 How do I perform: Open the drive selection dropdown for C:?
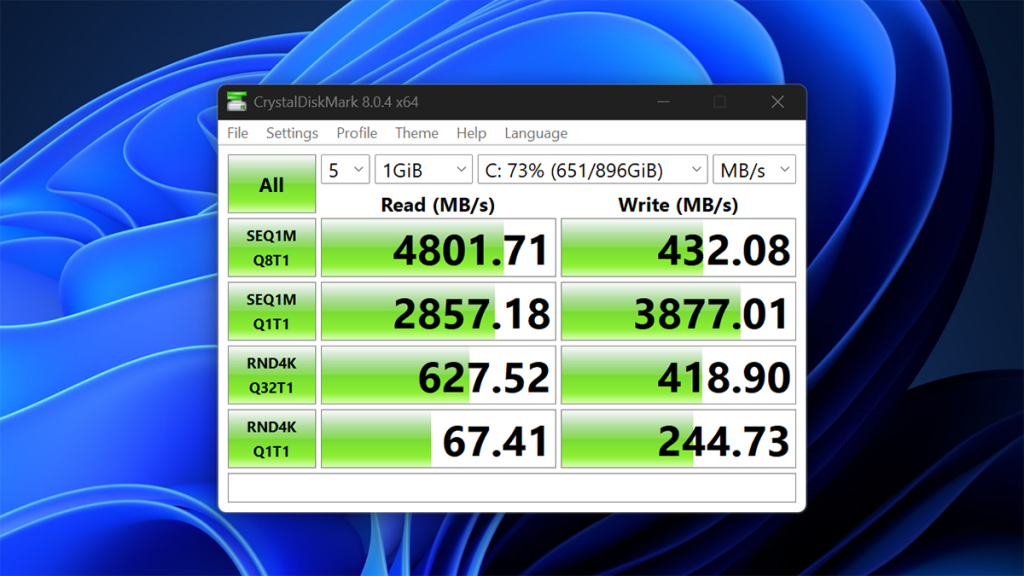point(591,169)
